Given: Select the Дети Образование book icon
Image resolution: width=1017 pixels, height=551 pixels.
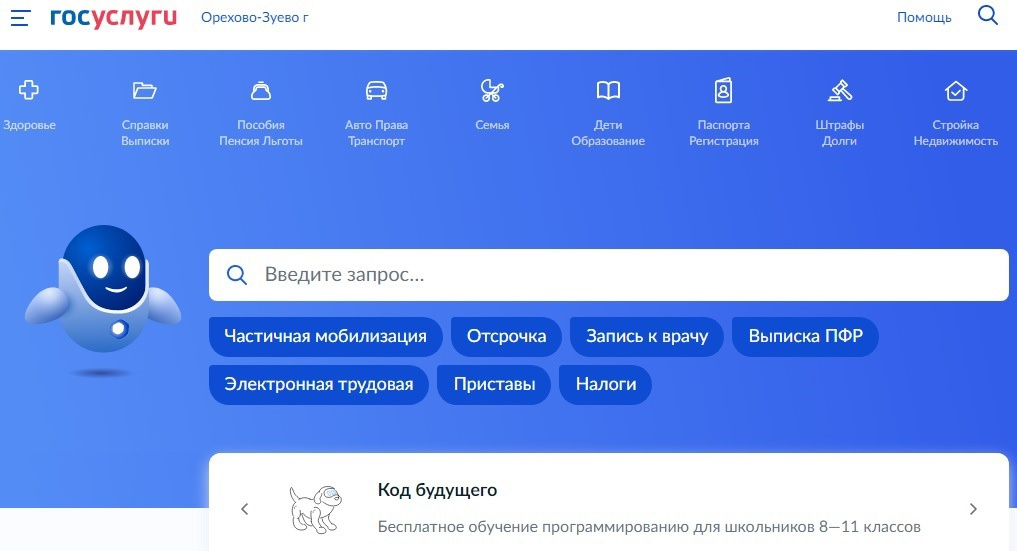Looking at the screenshot, I should pyautogui.click(x=608, y=90).
